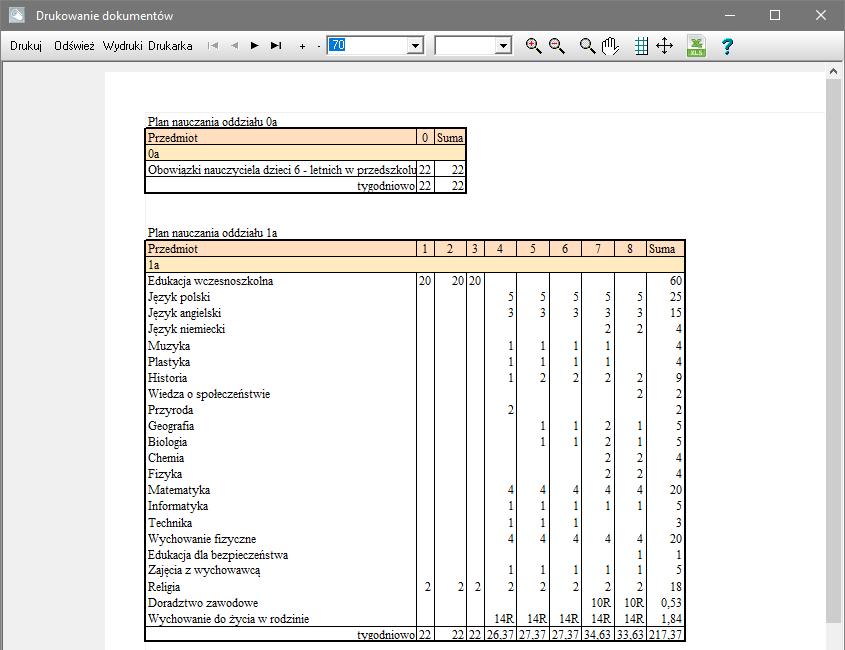Click the 'Wychowanie fizyczne' row label
The image size is (845, 650).
click(x=202, y=539)
